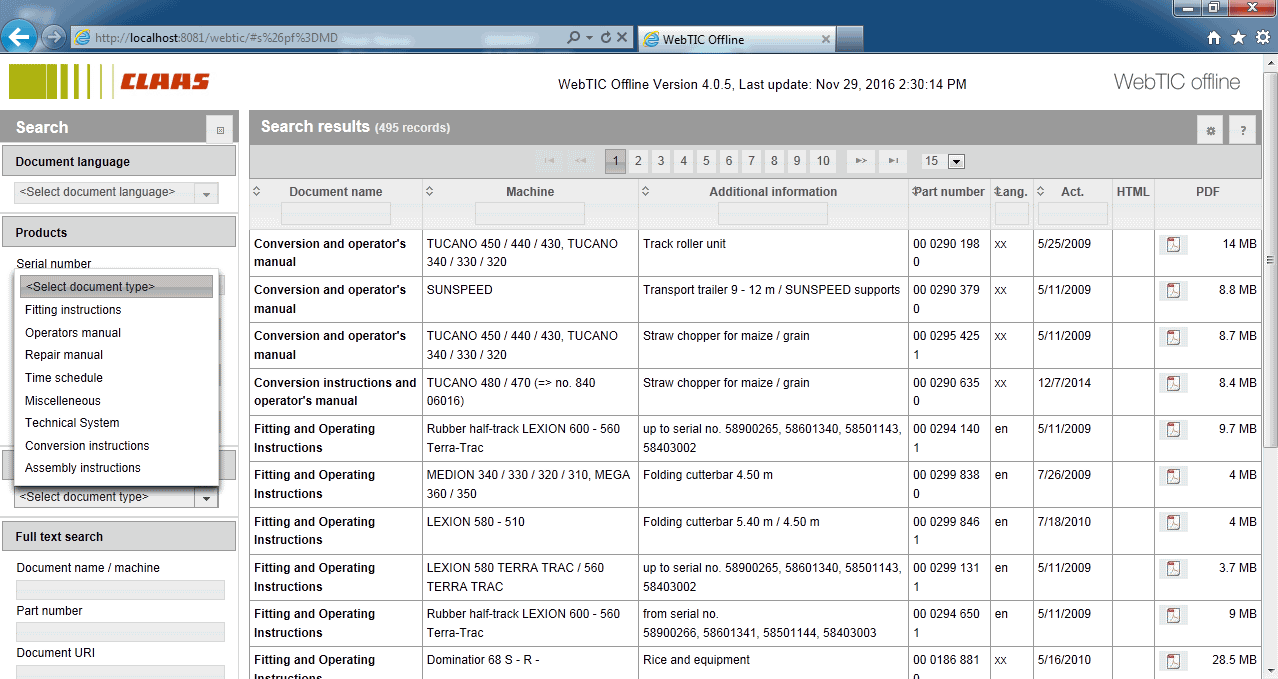Image resolution: width=1278 pixels, height=679 pixels.
Task: Choose Repair manual from the list
Action: click(x=64, y=355)
